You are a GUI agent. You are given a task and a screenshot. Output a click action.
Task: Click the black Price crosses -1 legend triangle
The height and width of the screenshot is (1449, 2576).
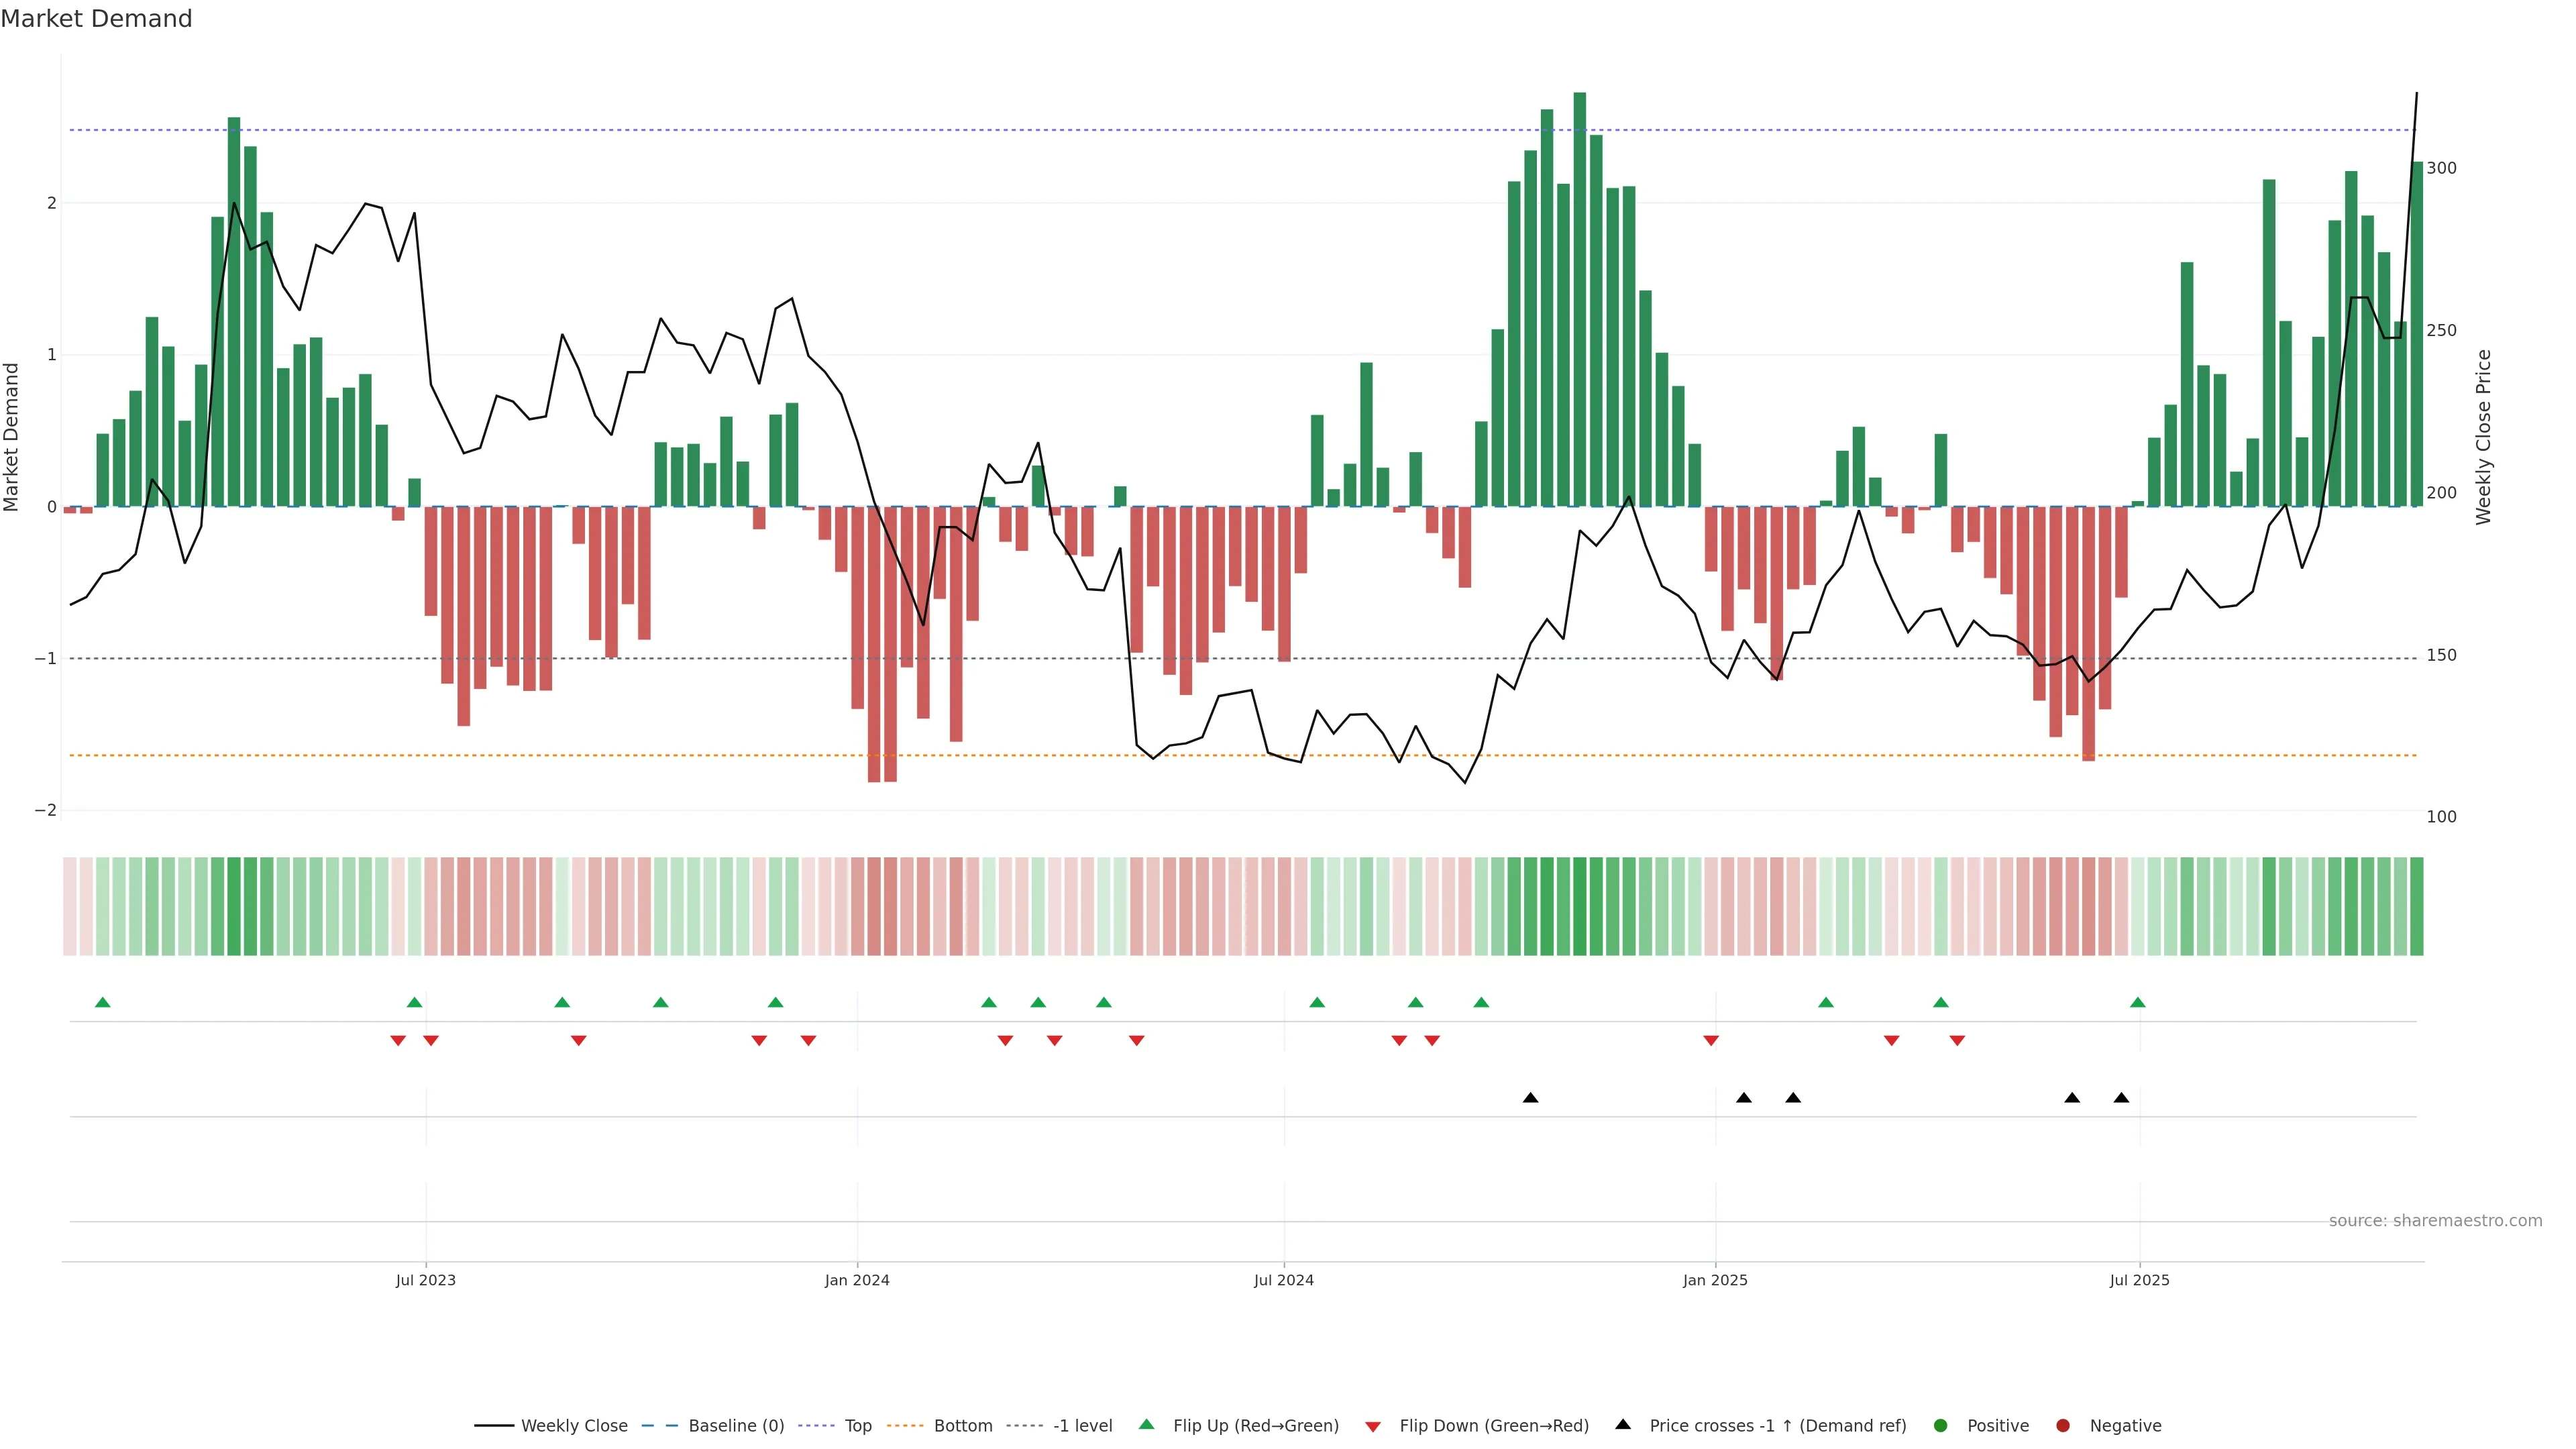1623,1424
